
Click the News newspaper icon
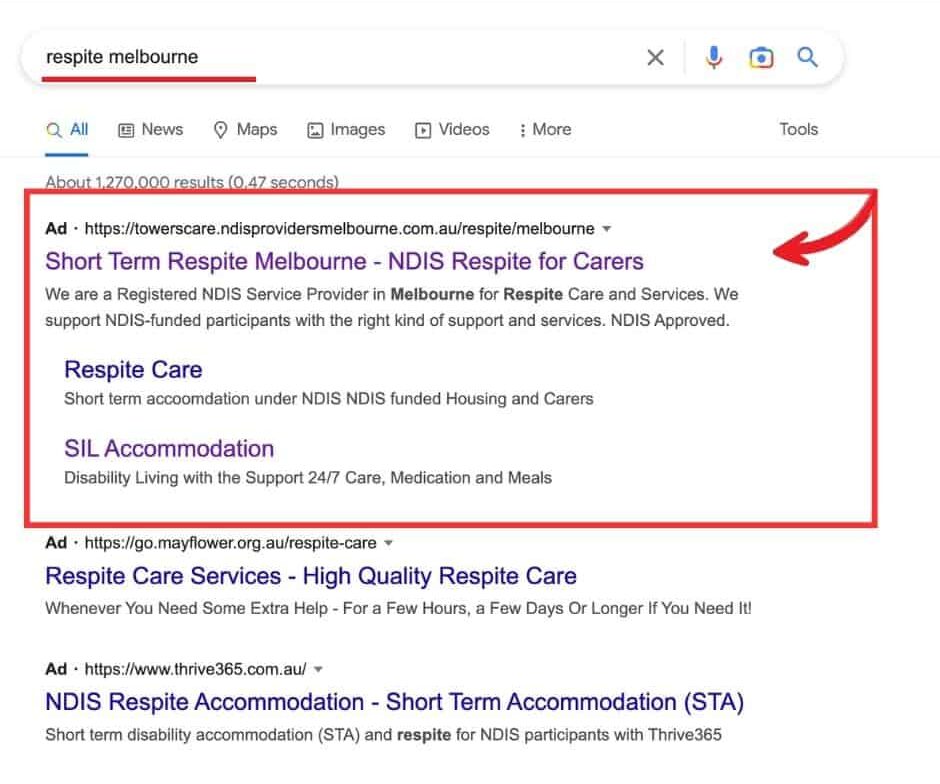pyautogui.click(x=126, y=130)
